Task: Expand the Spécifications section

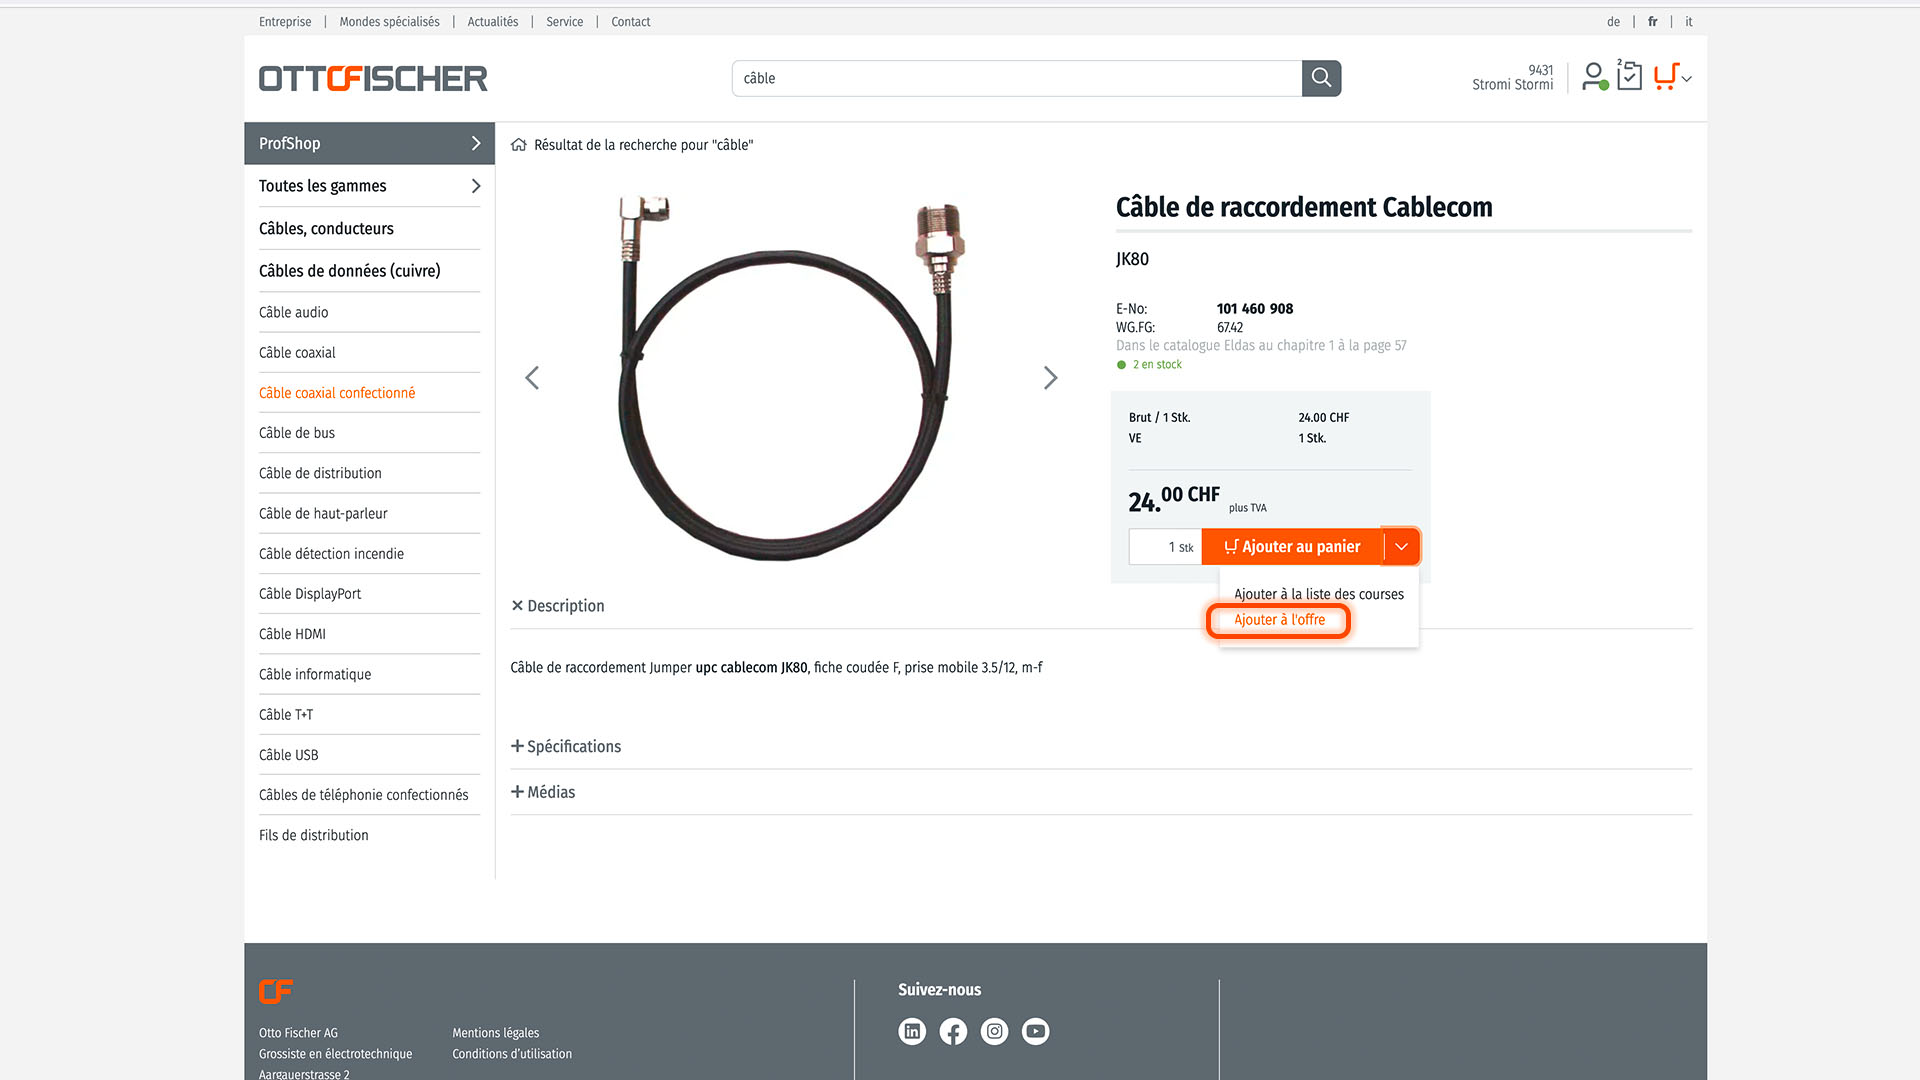Action: pyautogui.click(x=566, y=747)
